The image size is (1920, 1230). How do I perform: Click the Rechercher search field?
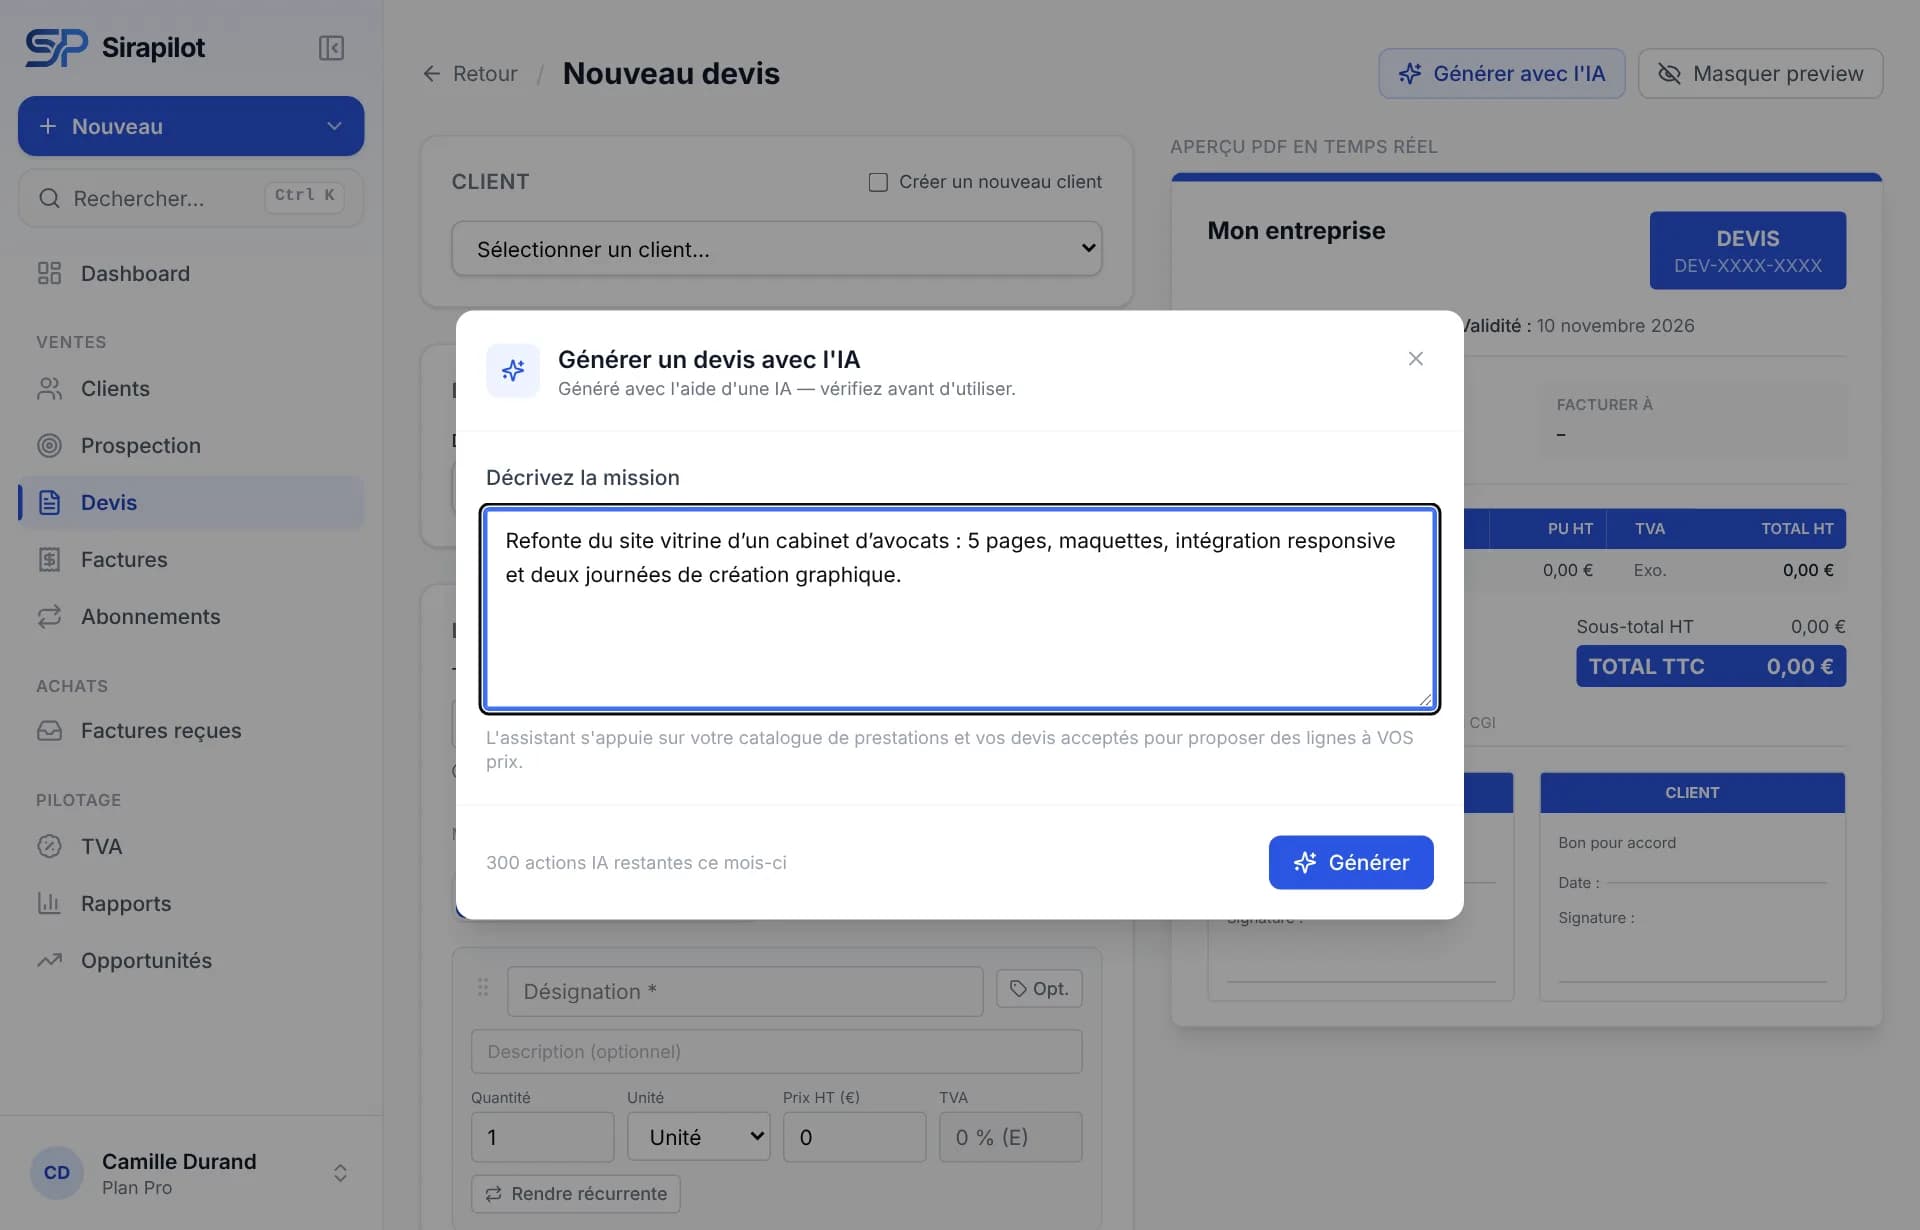pyautogui.click(x=190, y=198)
